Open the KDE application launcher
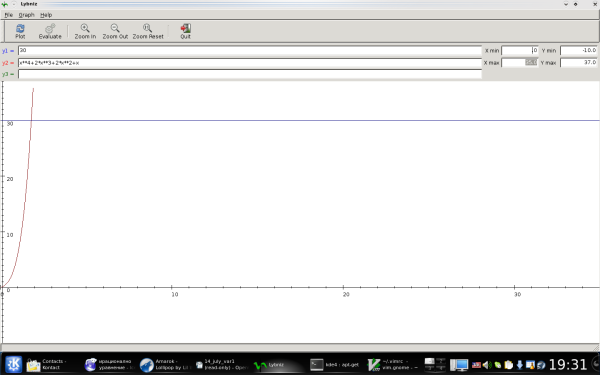 click(x=13, y=364)
